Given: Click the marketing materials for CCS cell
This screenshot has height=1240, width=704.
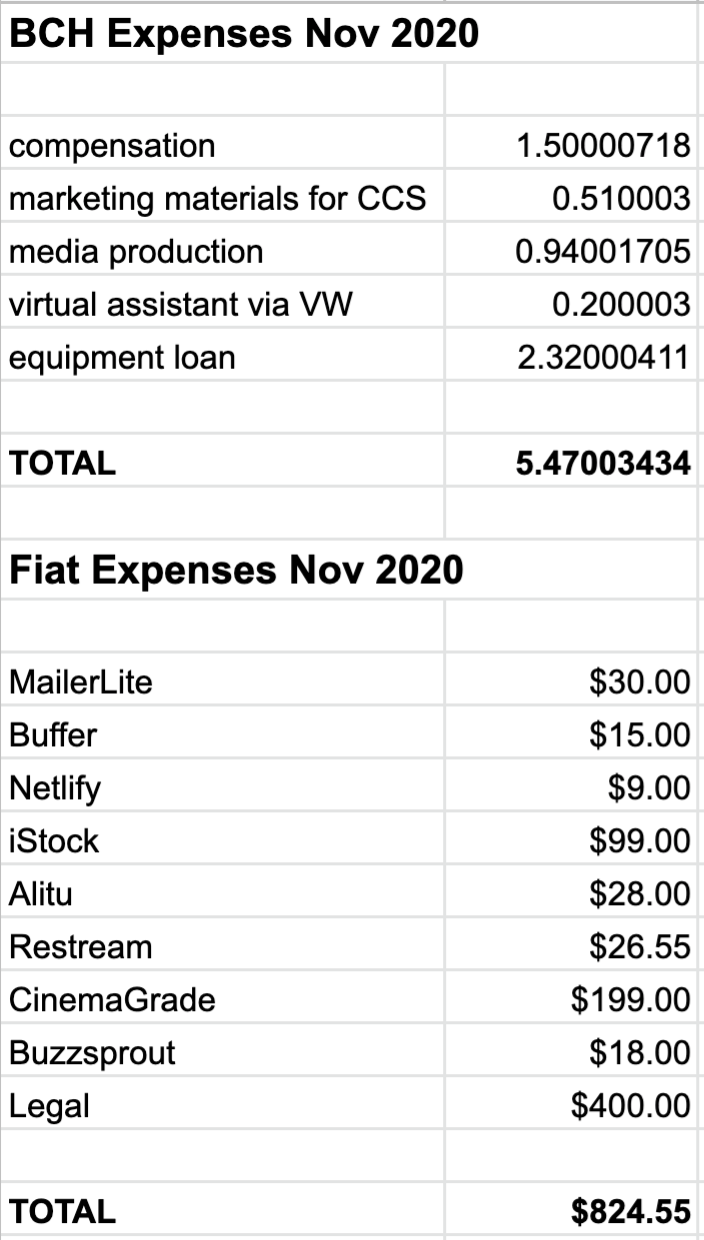Looking at the screenshot, I should (222, 198).
